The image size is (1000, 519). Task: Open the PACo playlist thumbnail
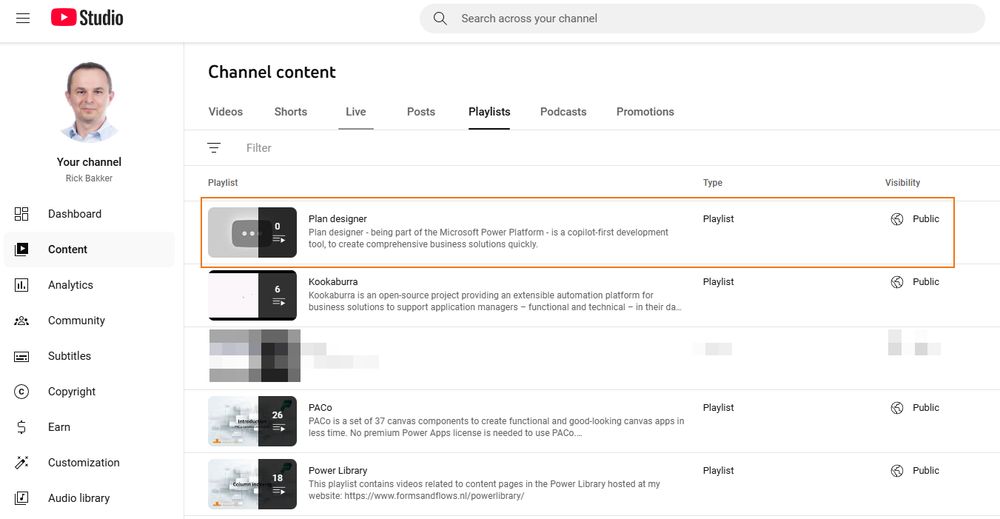[x=253, y=421]
